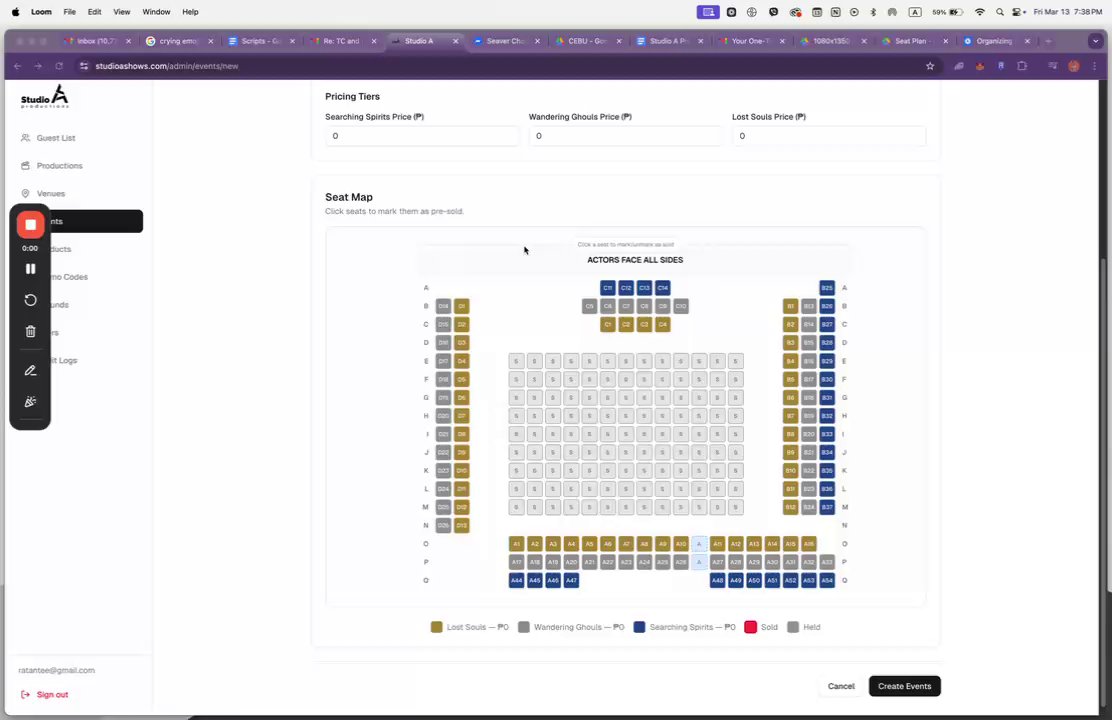Activate the Loom drawing pen tool
Image resolution: width=1112 pixels, height=720 pixels.
(x=30, y=370)
